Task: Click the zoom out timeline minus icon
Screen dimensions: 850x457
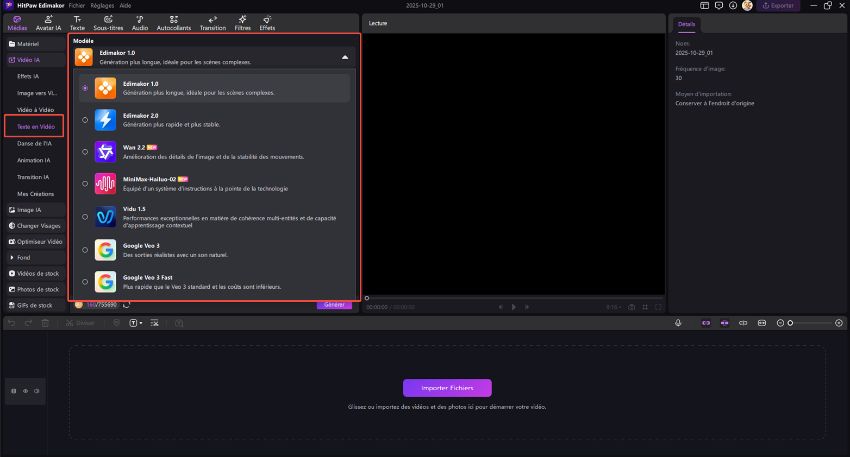Action: 780,323
